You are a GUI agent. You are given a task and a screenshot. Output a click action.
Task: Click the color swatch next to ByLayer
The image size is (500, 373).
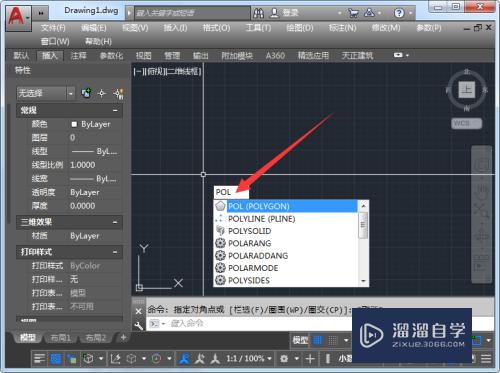pos(74,124)
